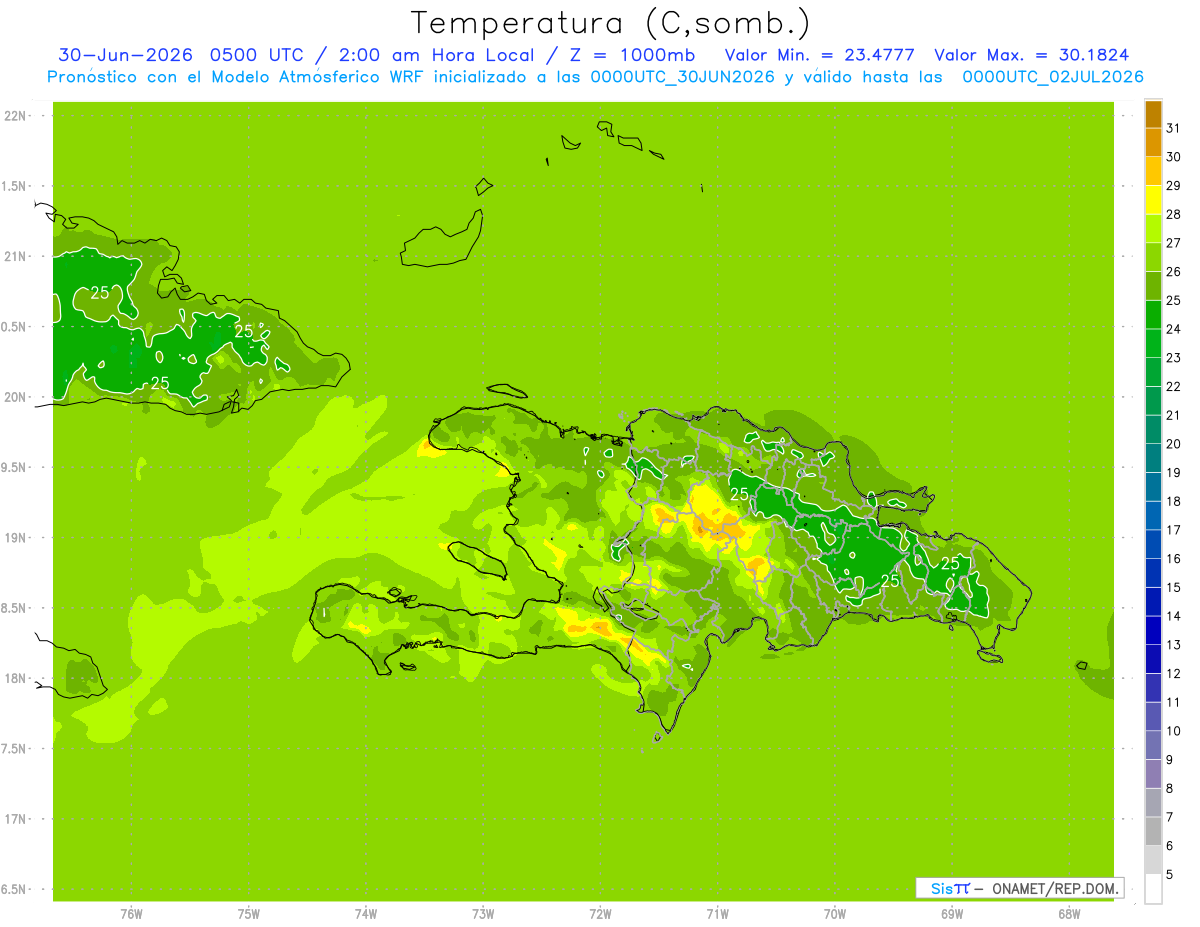Pick the blue swatch between 16 and 17
Viewport: 1200px width, 927px height.
pos(1153,545)
